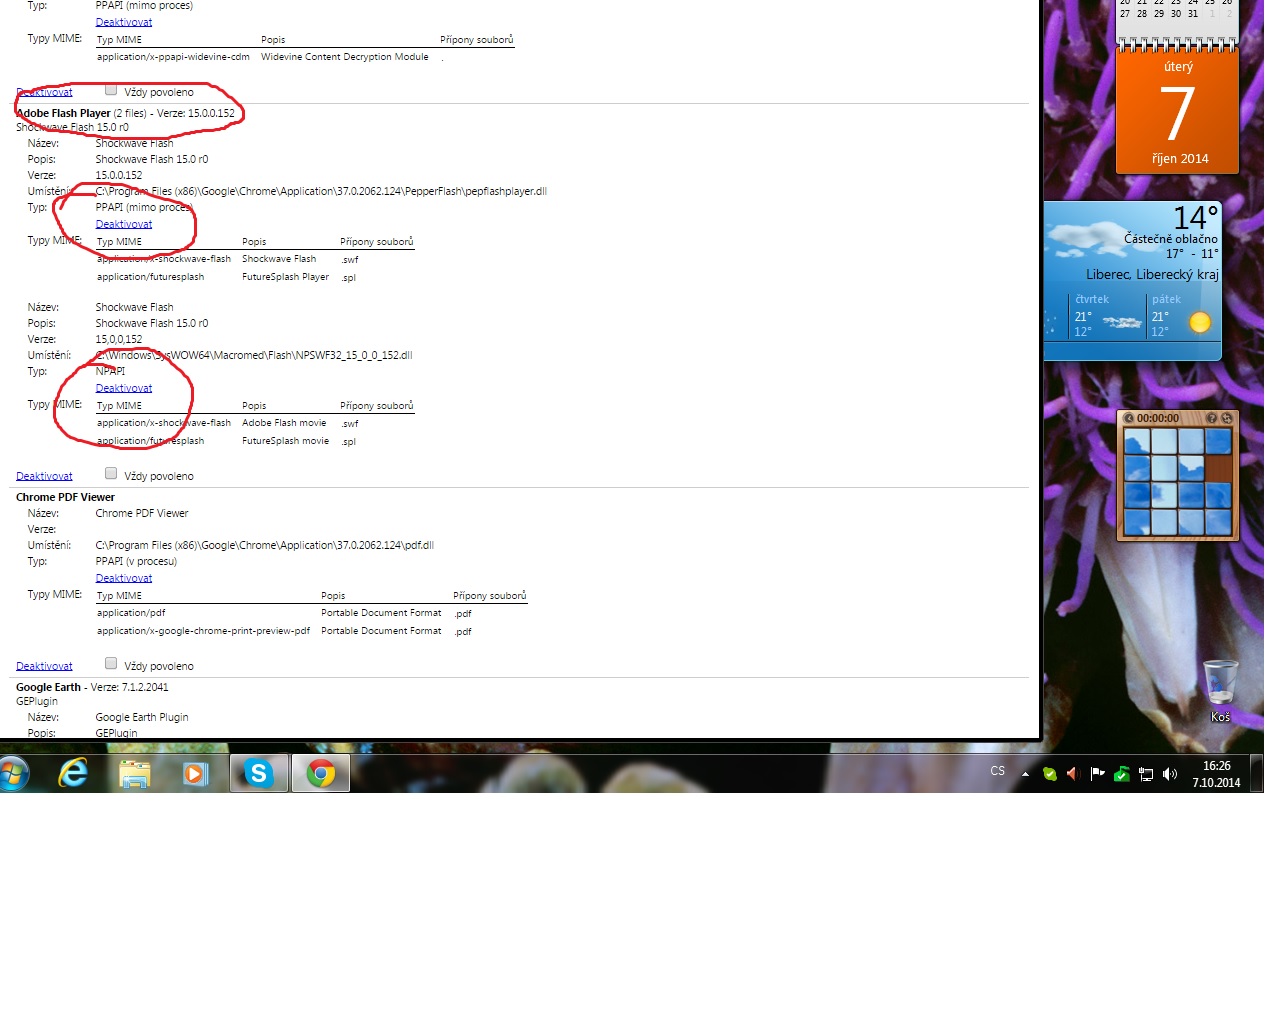The width and height of the screenshot is (1280, 1024).
Task: Click the puzzle gadget picture preview arrow
Action: (x=1129, y=418)
